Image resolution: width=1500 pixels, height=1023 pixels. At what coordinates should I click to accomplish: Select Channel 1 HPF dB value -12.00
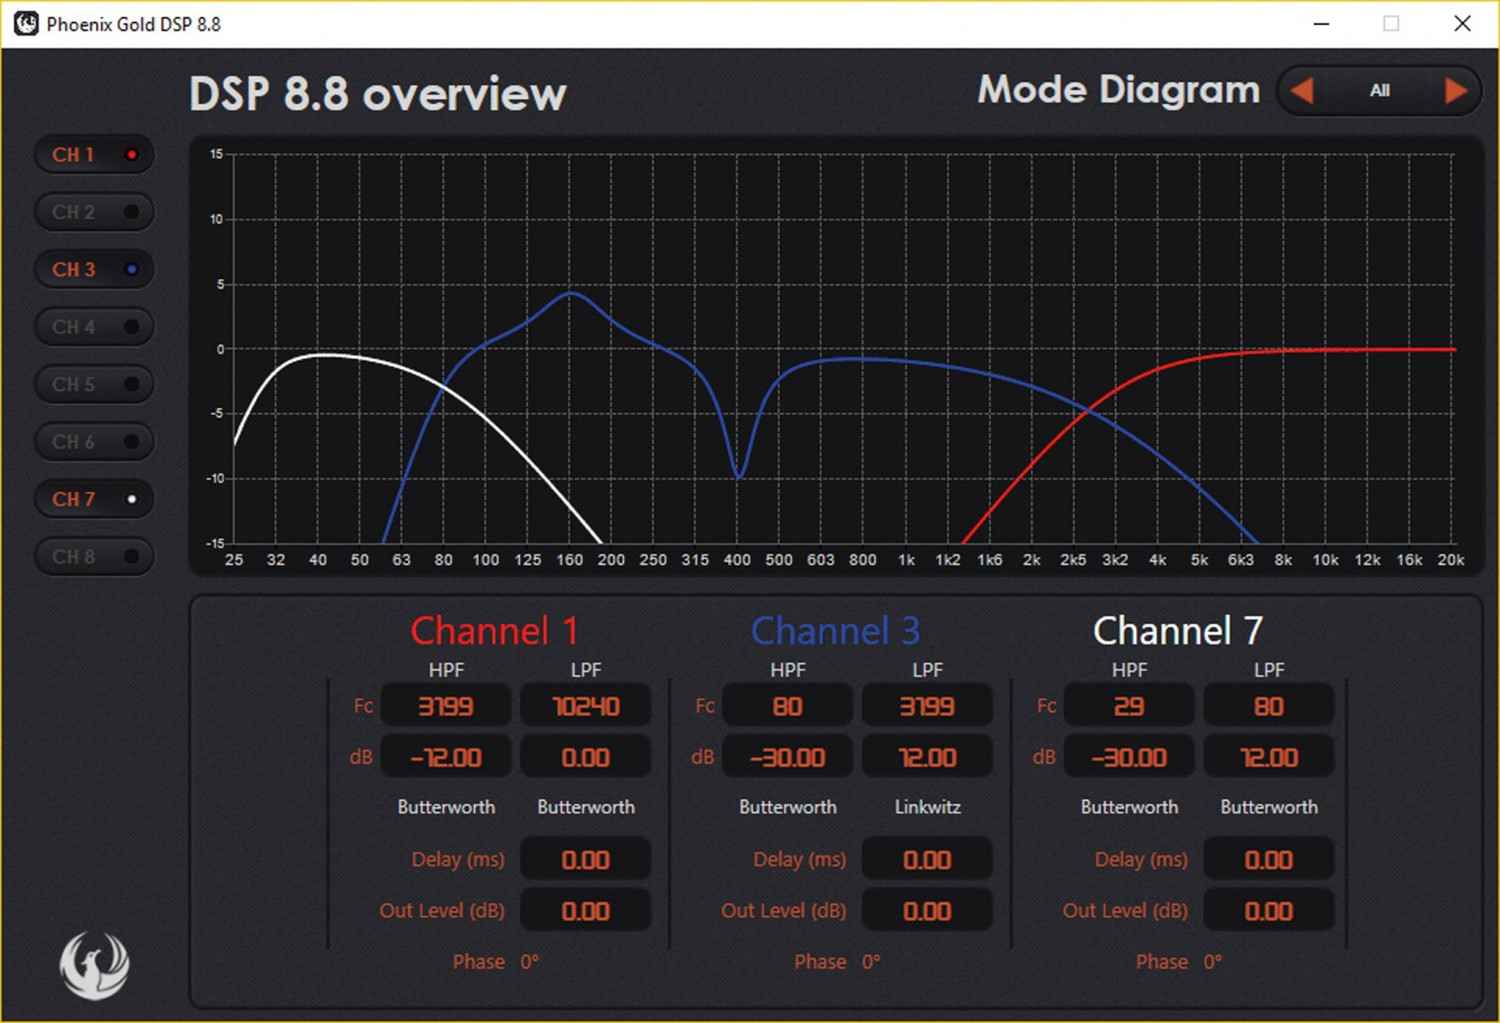446,757
